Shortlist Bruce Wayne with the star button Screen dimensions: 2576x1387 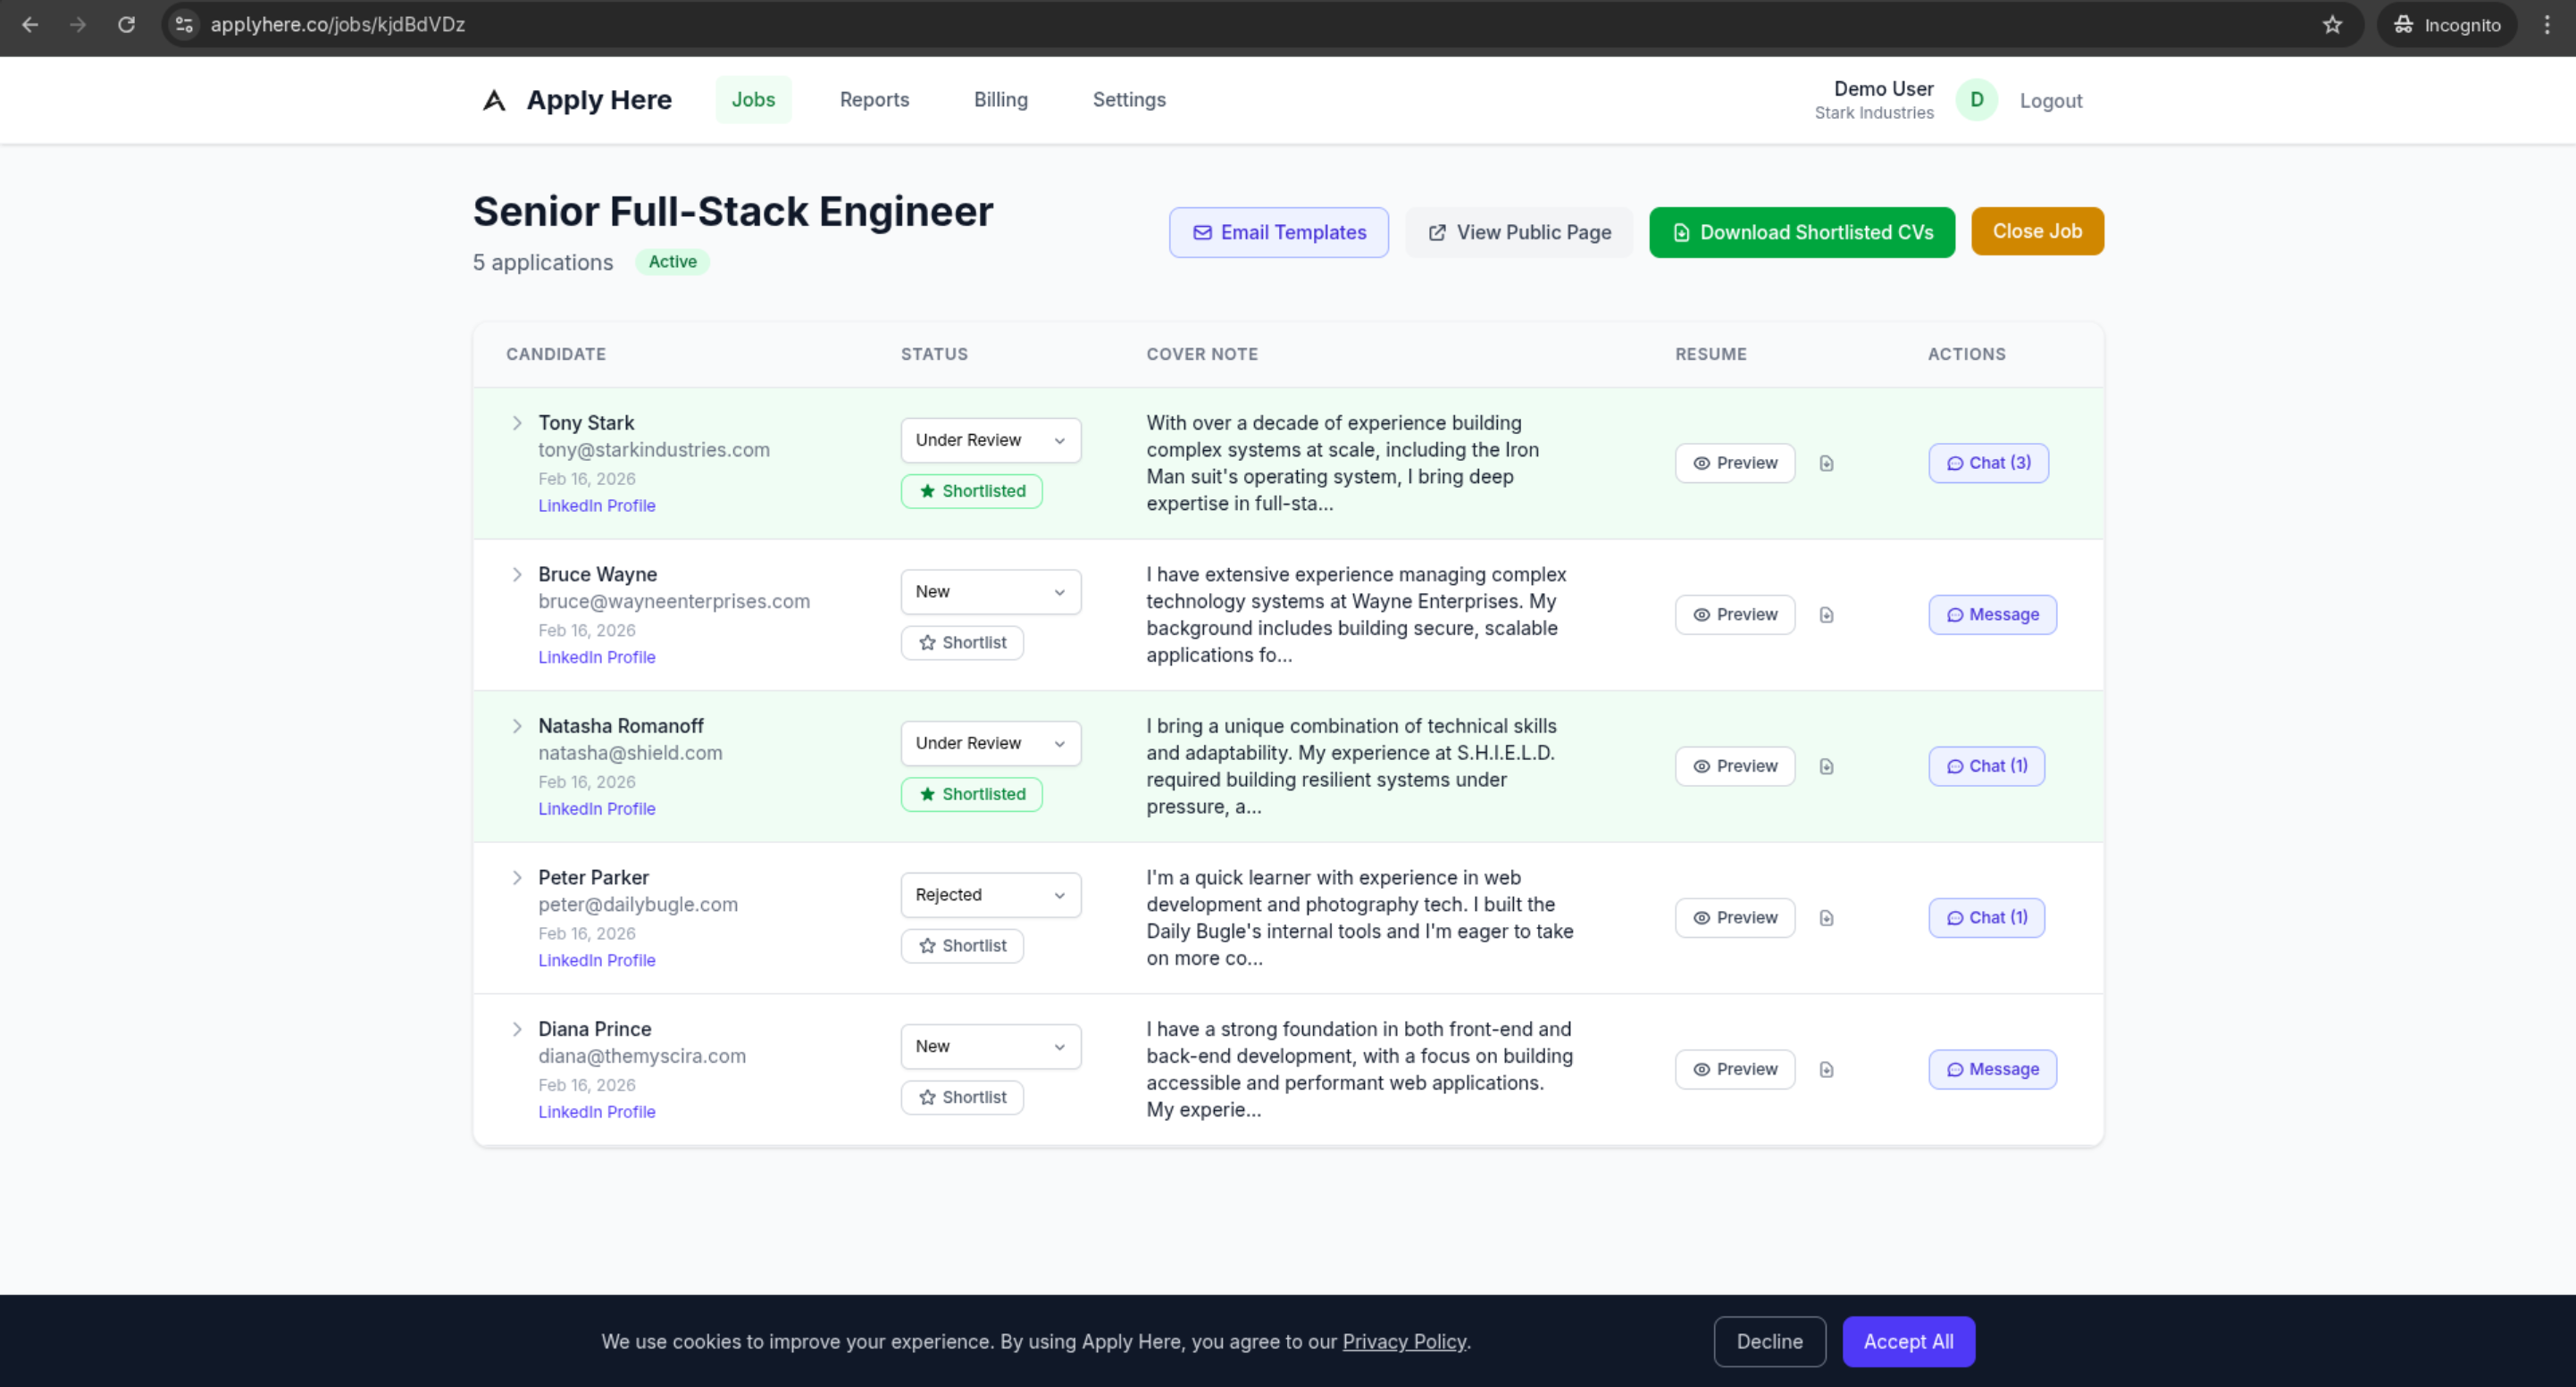pyautogui.click(x=962, y=643)
